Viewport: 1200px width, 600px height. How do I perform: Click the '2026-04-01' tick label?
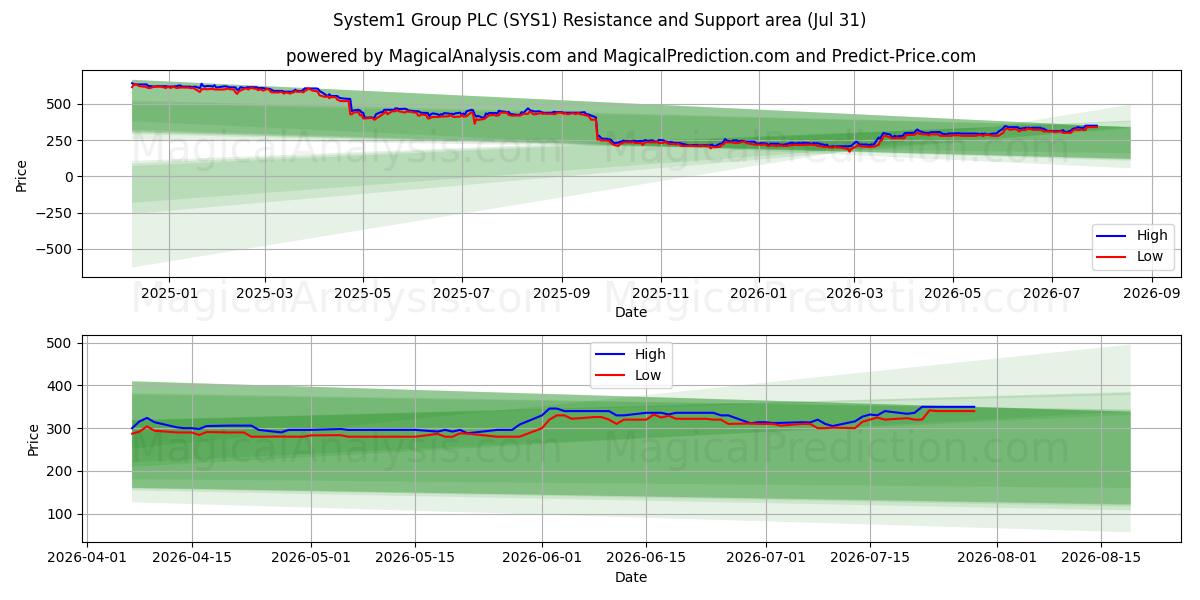pyautogui.click(x=85, y=558)
